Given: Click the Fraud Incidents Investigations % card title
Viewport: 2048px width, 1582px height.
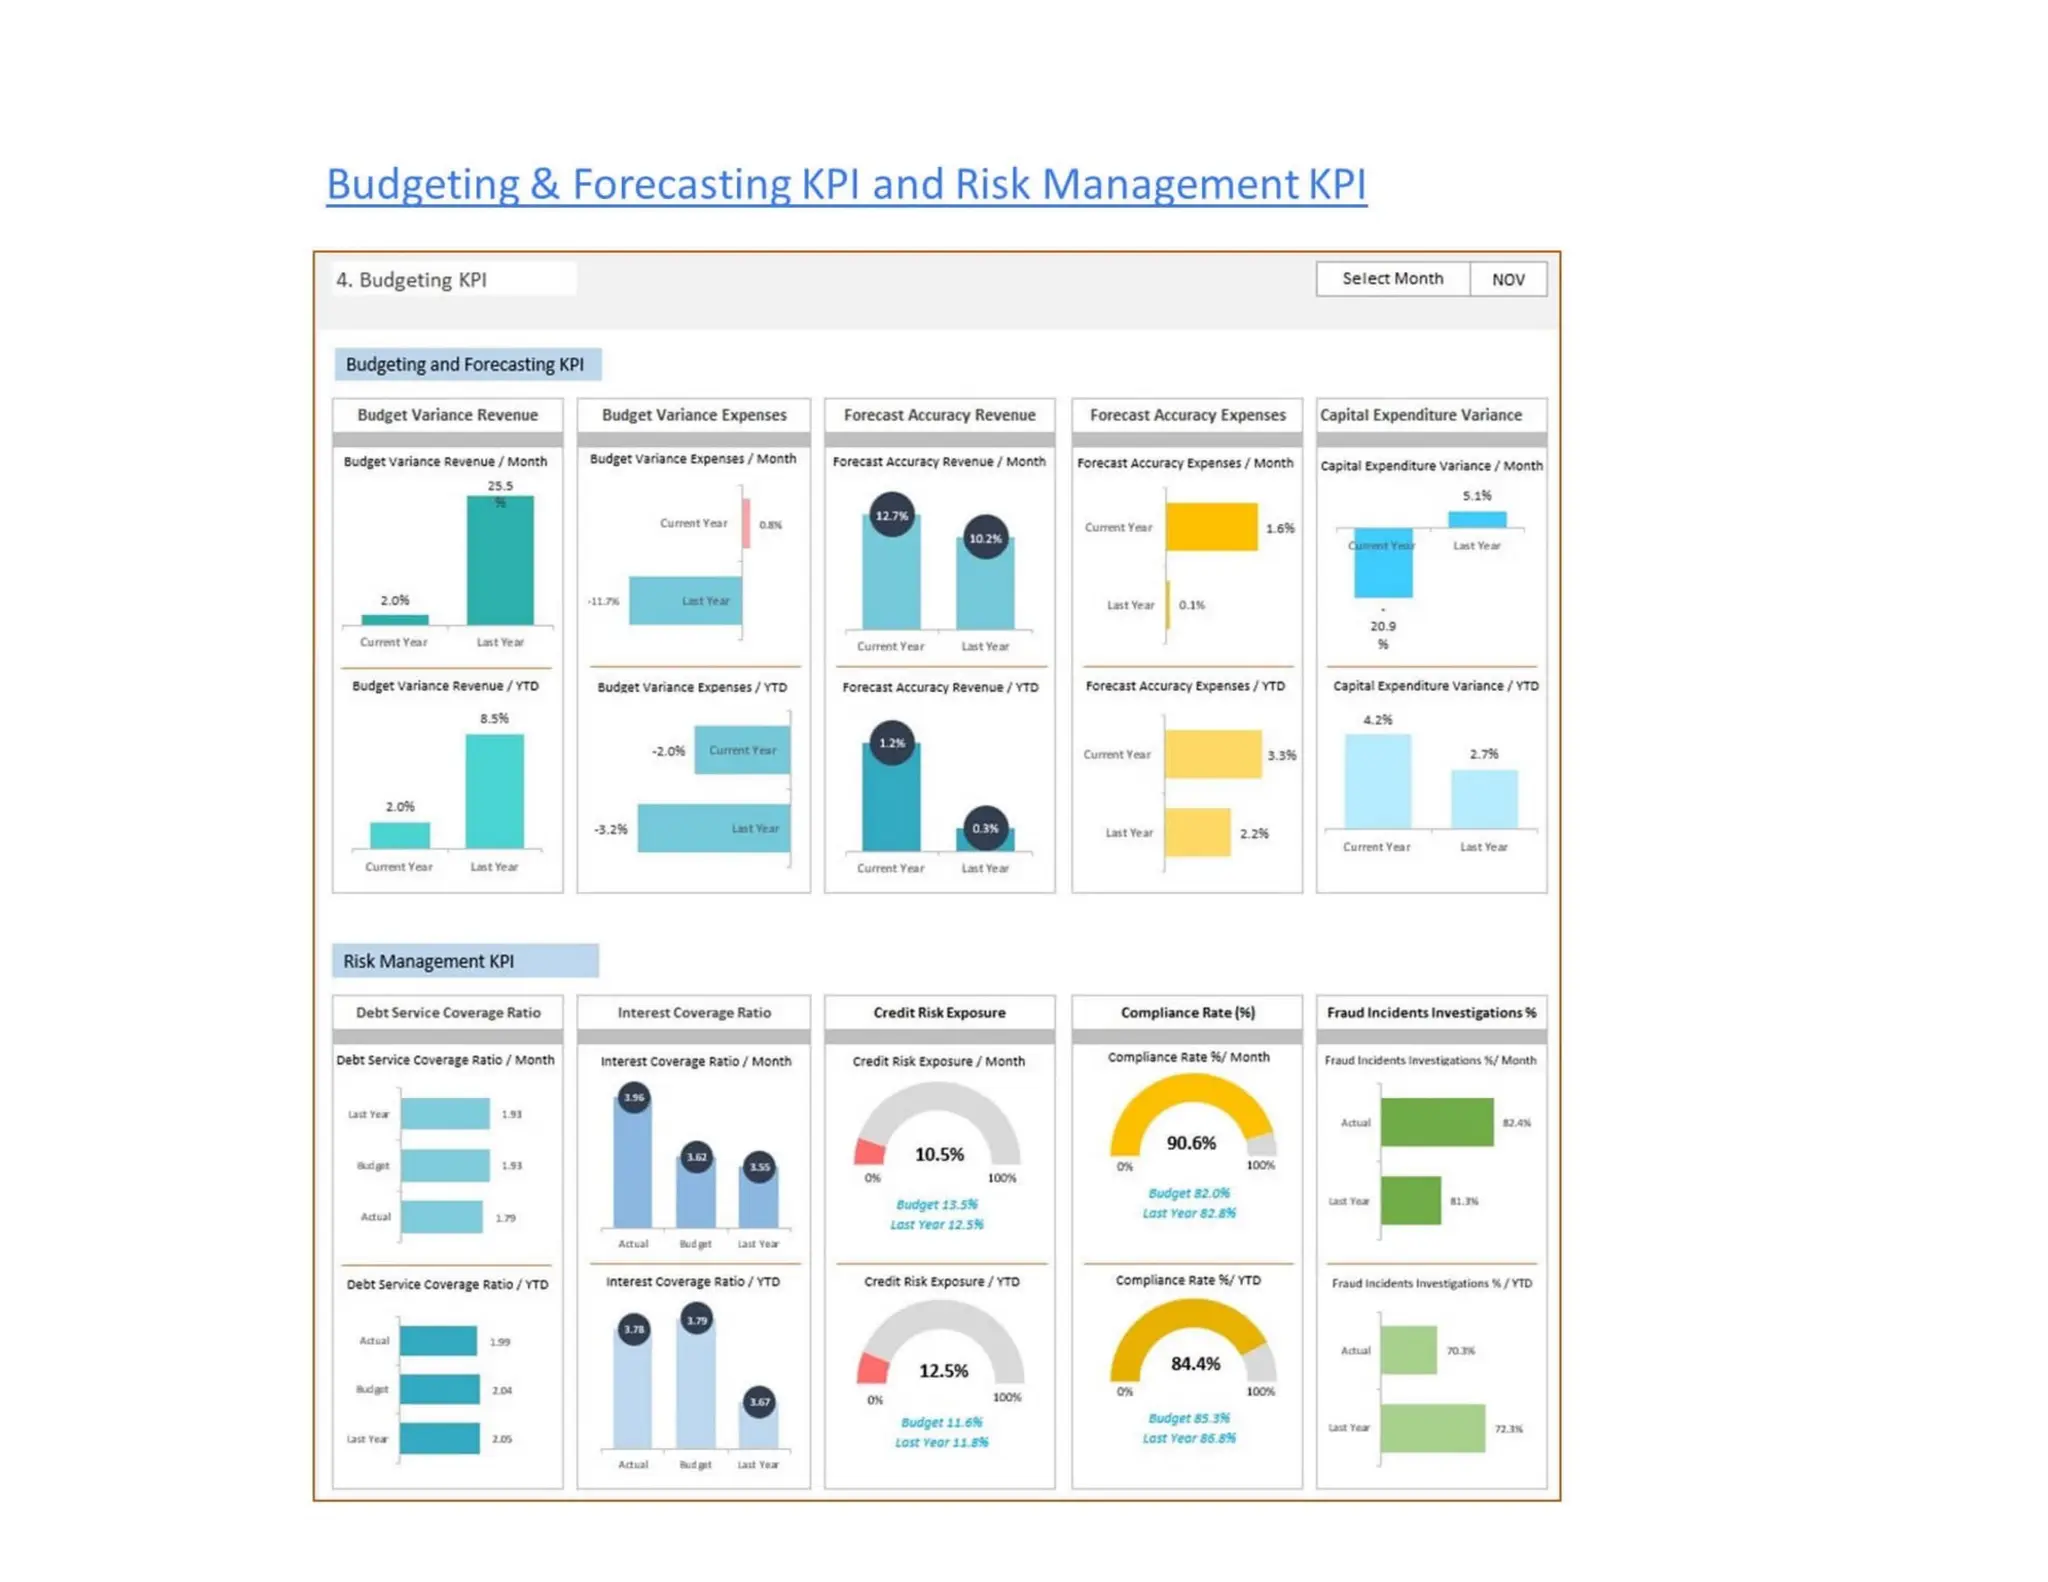Looking at the screenshot, I should pyautogui.click(x=1432, y=1013).
